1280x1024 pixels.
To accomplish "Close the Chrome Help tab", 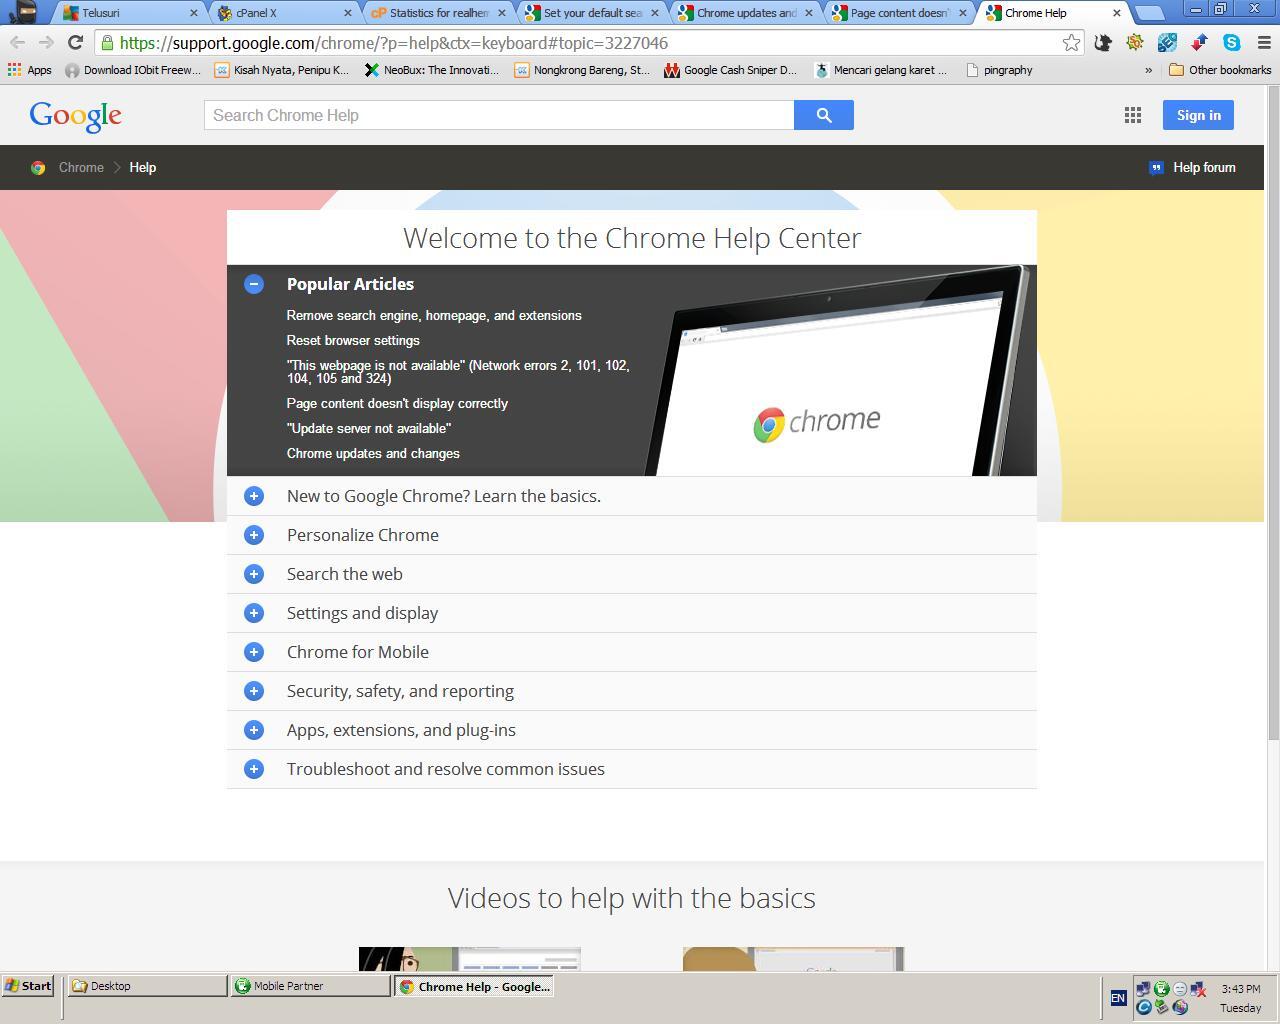I will click(x=1117, y=13).
